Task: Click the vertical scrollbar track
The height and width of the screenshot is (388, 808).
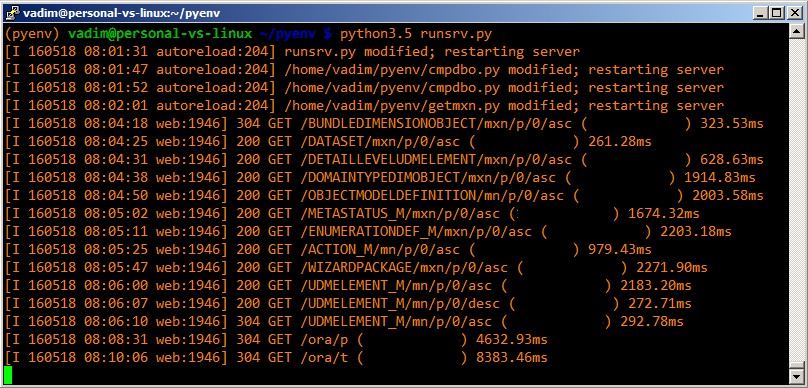Action: point(796,204)
